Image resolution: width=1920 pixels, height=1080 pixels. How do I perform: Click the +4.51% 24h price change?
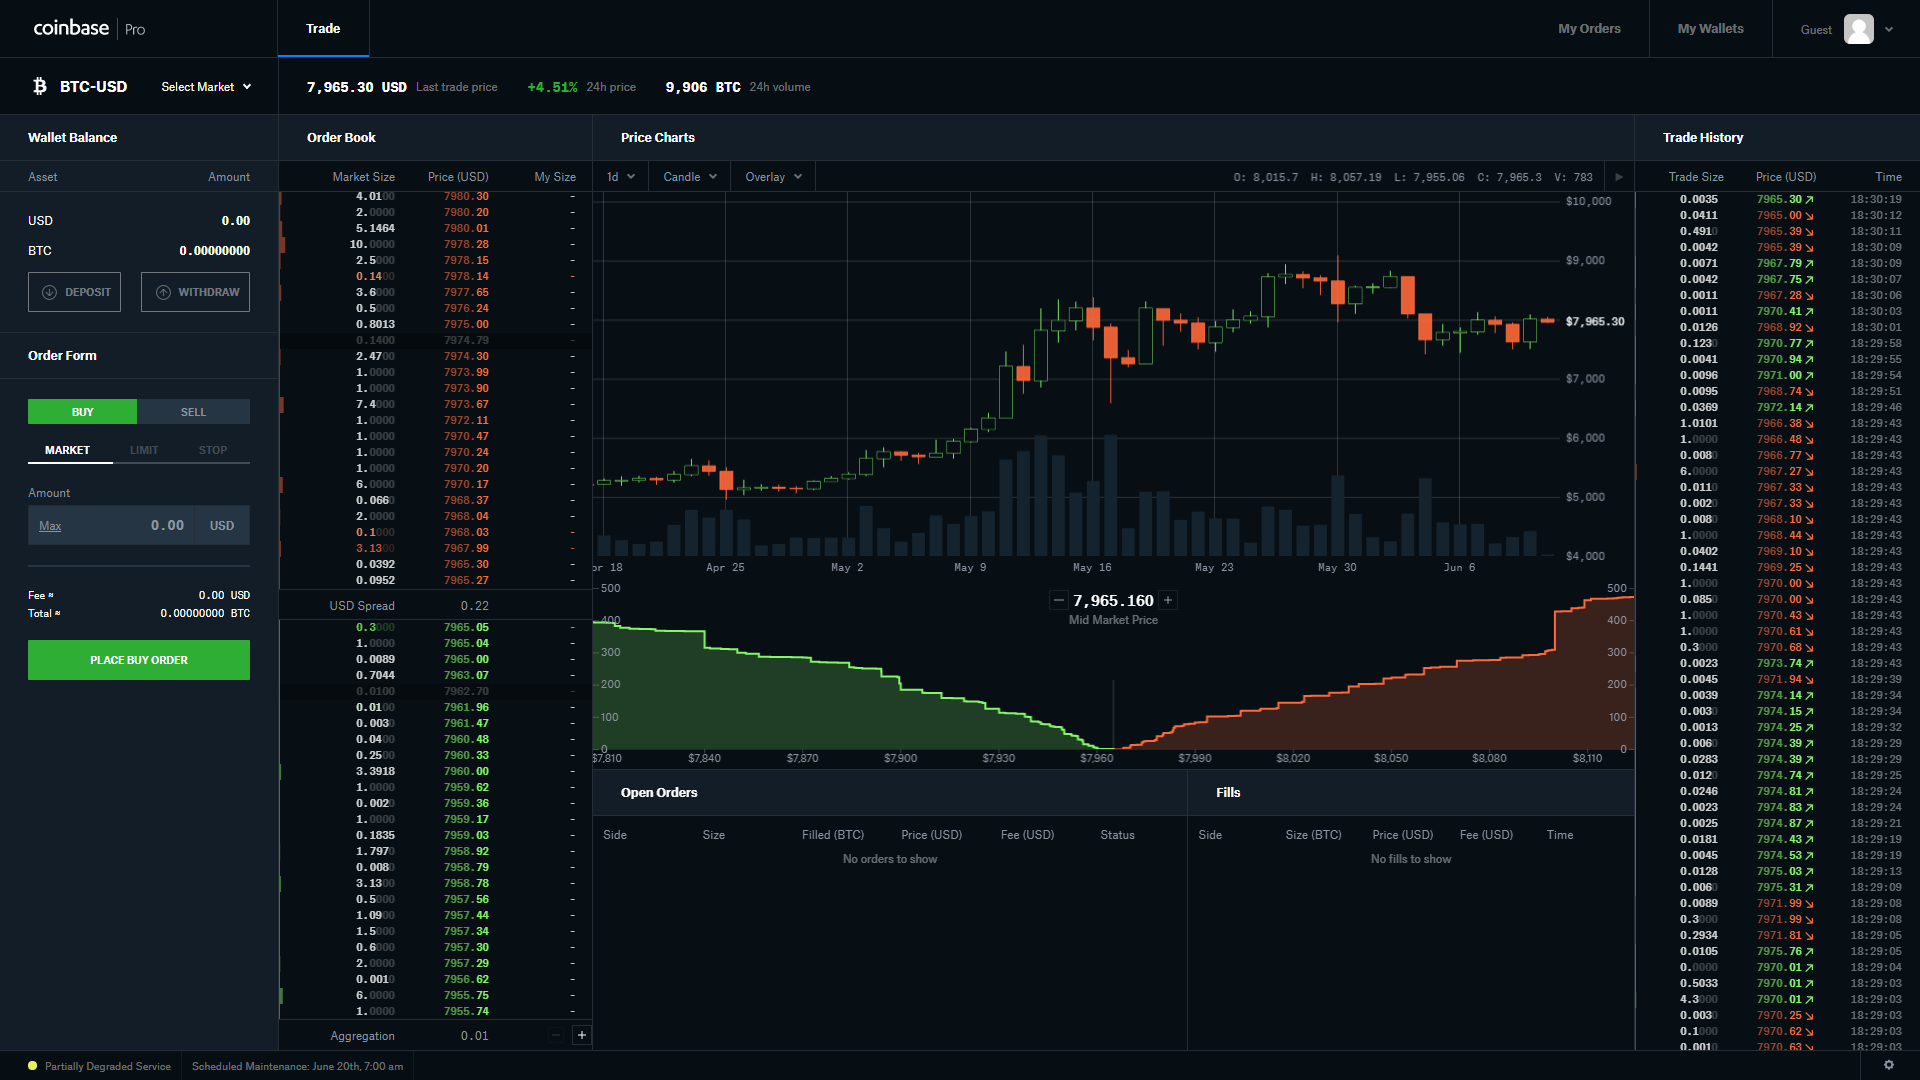point(552,87)
